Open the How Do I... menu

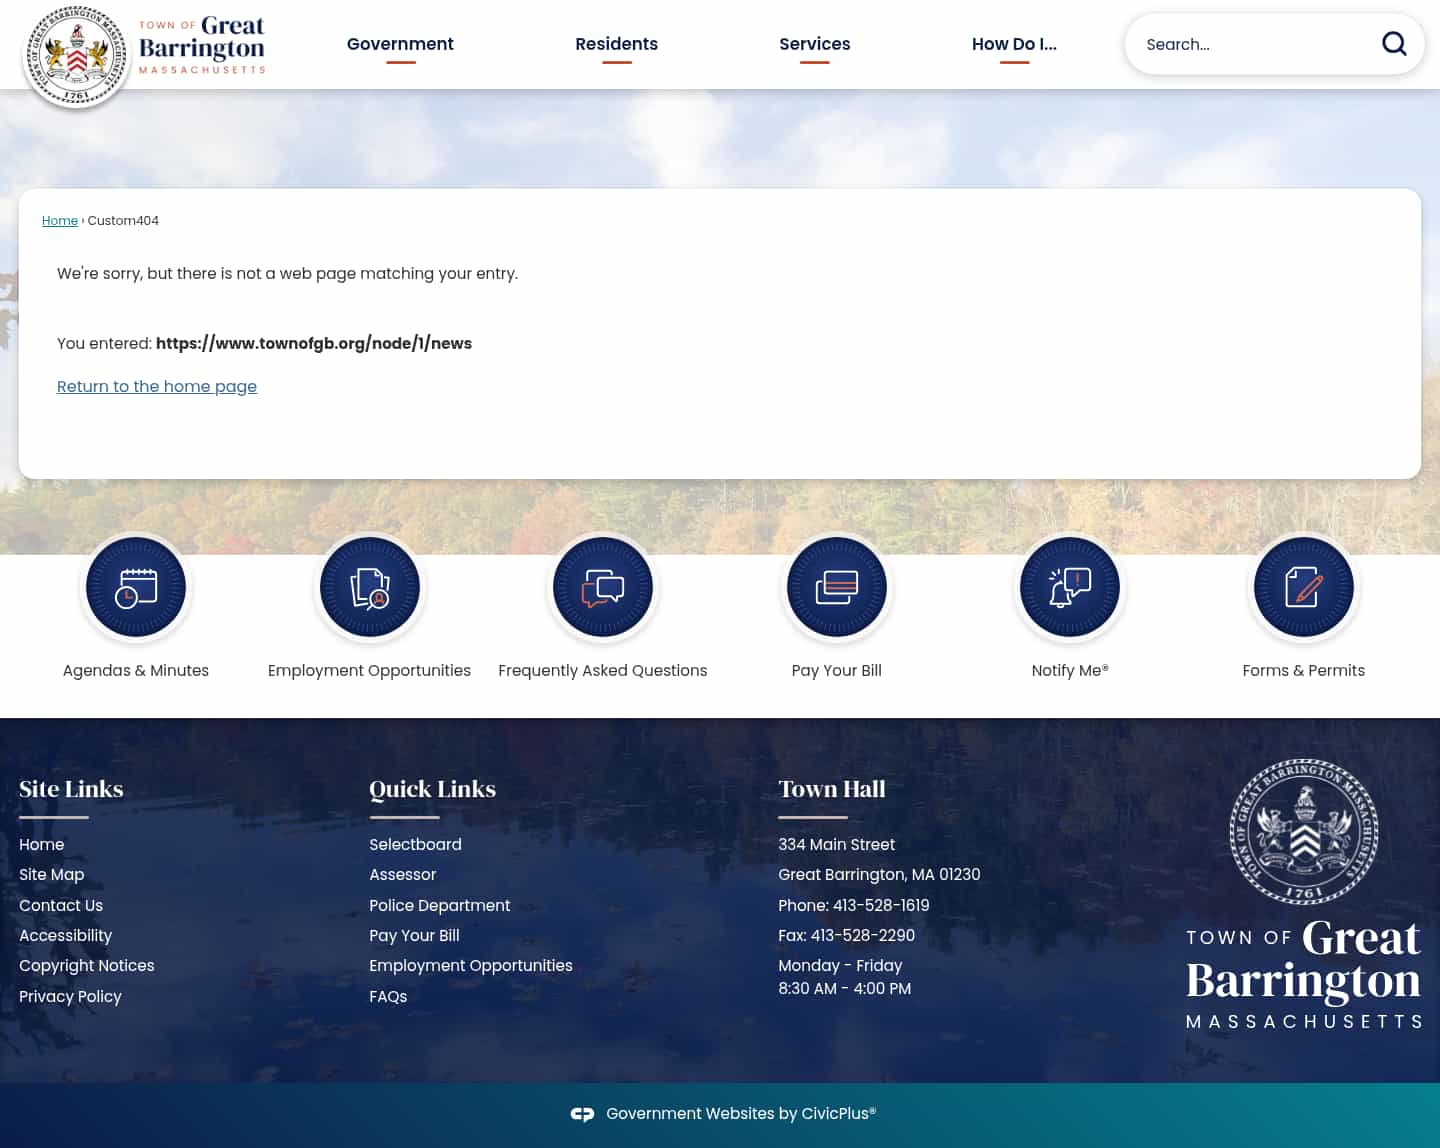pyautogui.click(x=1014, y=44)
